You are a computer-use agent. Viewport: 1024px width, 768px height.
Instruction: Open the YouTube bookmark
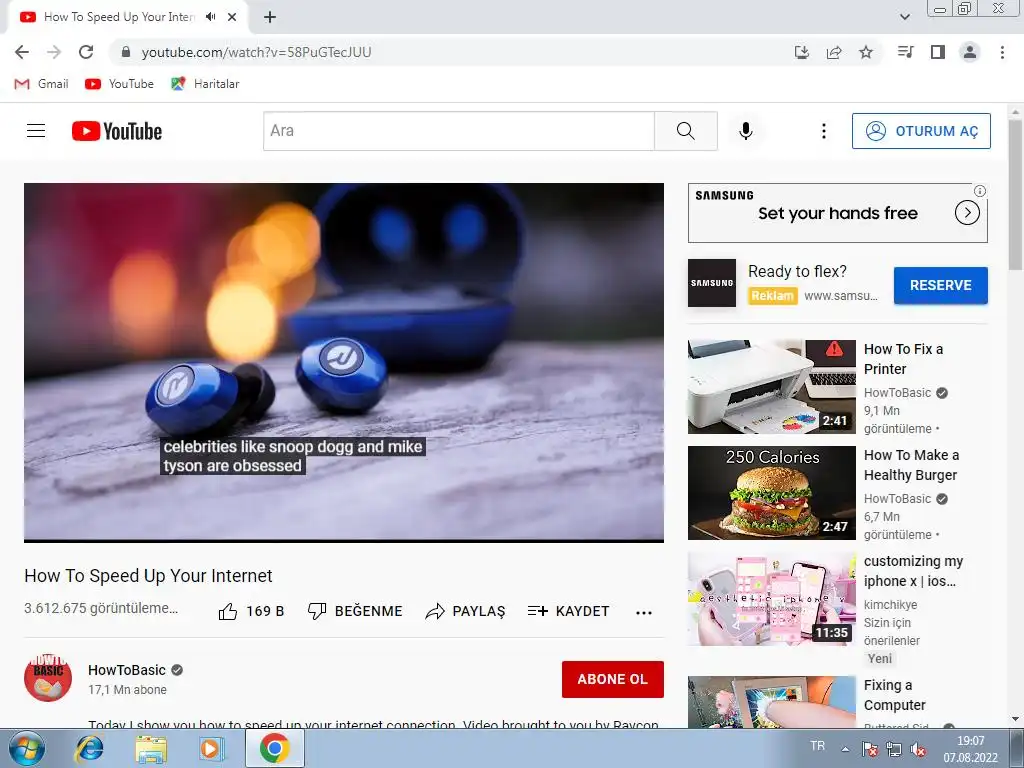120,84
